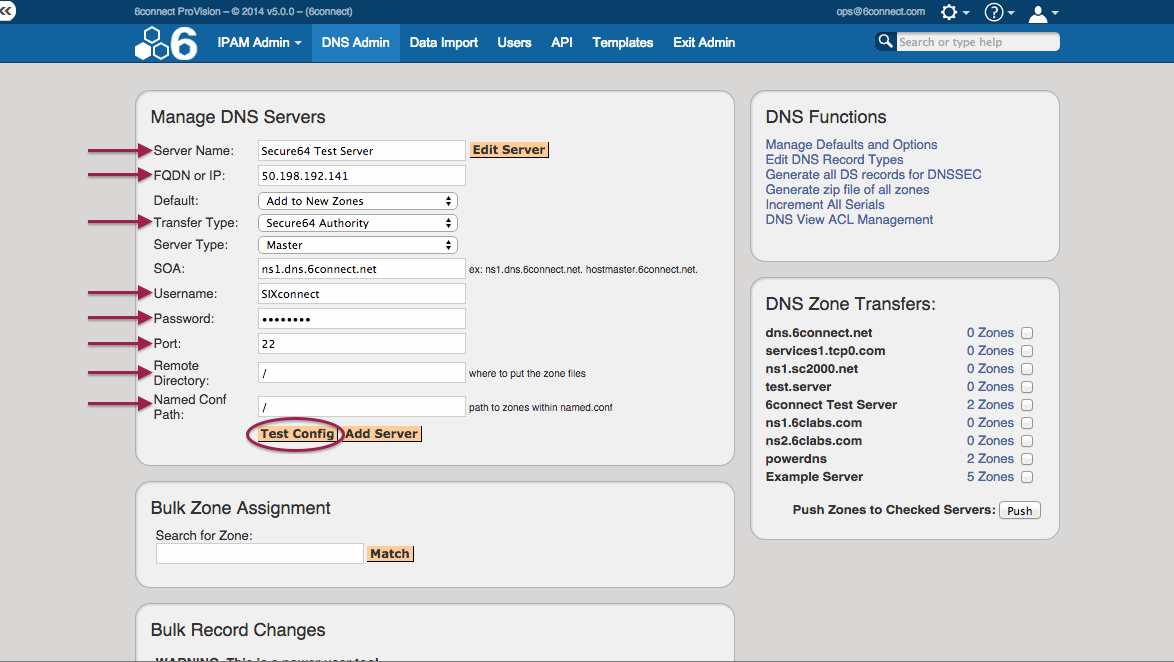Check the ns2.6clabs.com checkbox
The height and width of the screenshot is (662, 1174).
(1027, 441)
